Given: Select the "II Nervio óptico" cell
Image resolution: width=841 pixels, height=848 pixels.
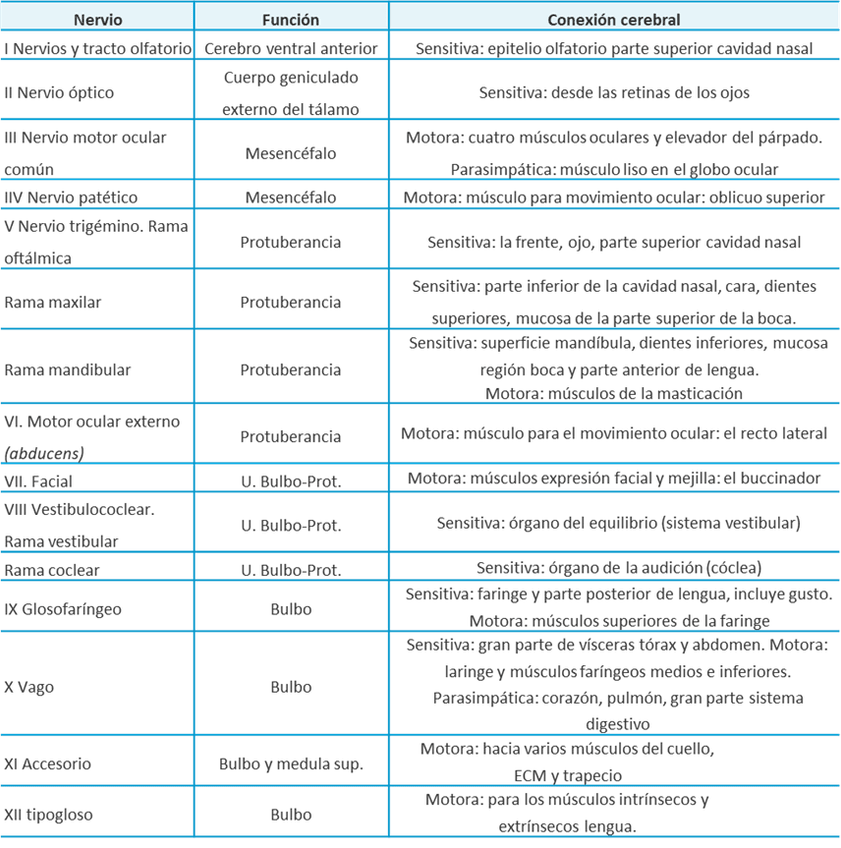Looking at the screenshot, I should coord(60,92).
